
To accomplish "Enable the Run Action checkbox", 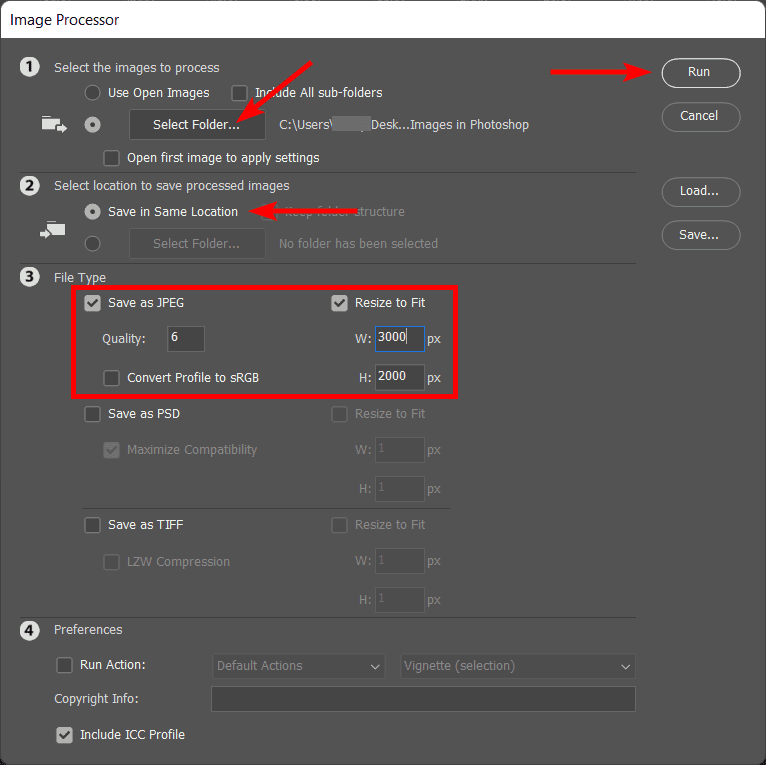I will pos(65,665).
